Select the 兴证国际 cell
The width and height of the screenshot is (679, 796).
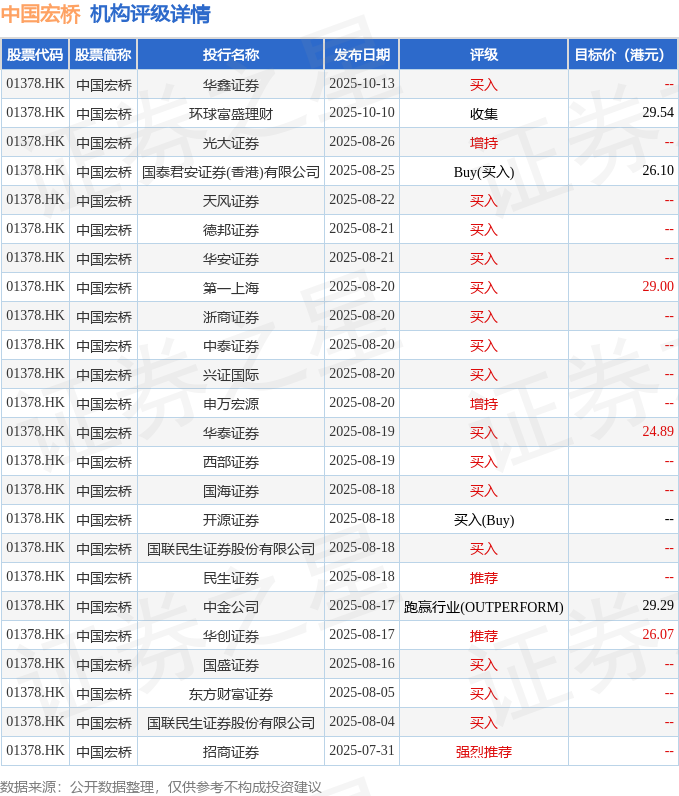[x=231, y=374]
